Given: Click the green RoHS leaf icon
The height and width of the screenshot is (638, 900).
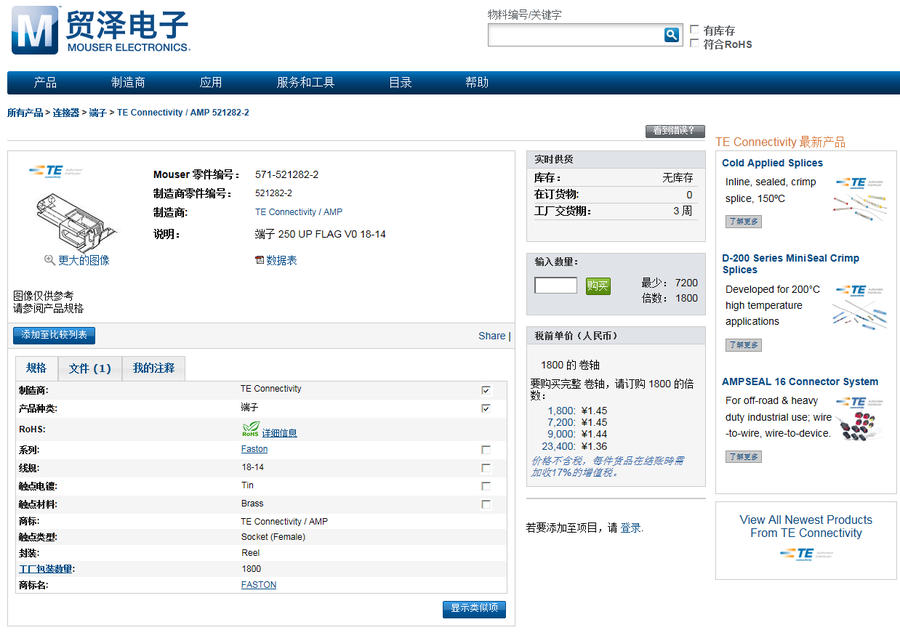Looking at the screenshot, I should [x=250, y=429].
